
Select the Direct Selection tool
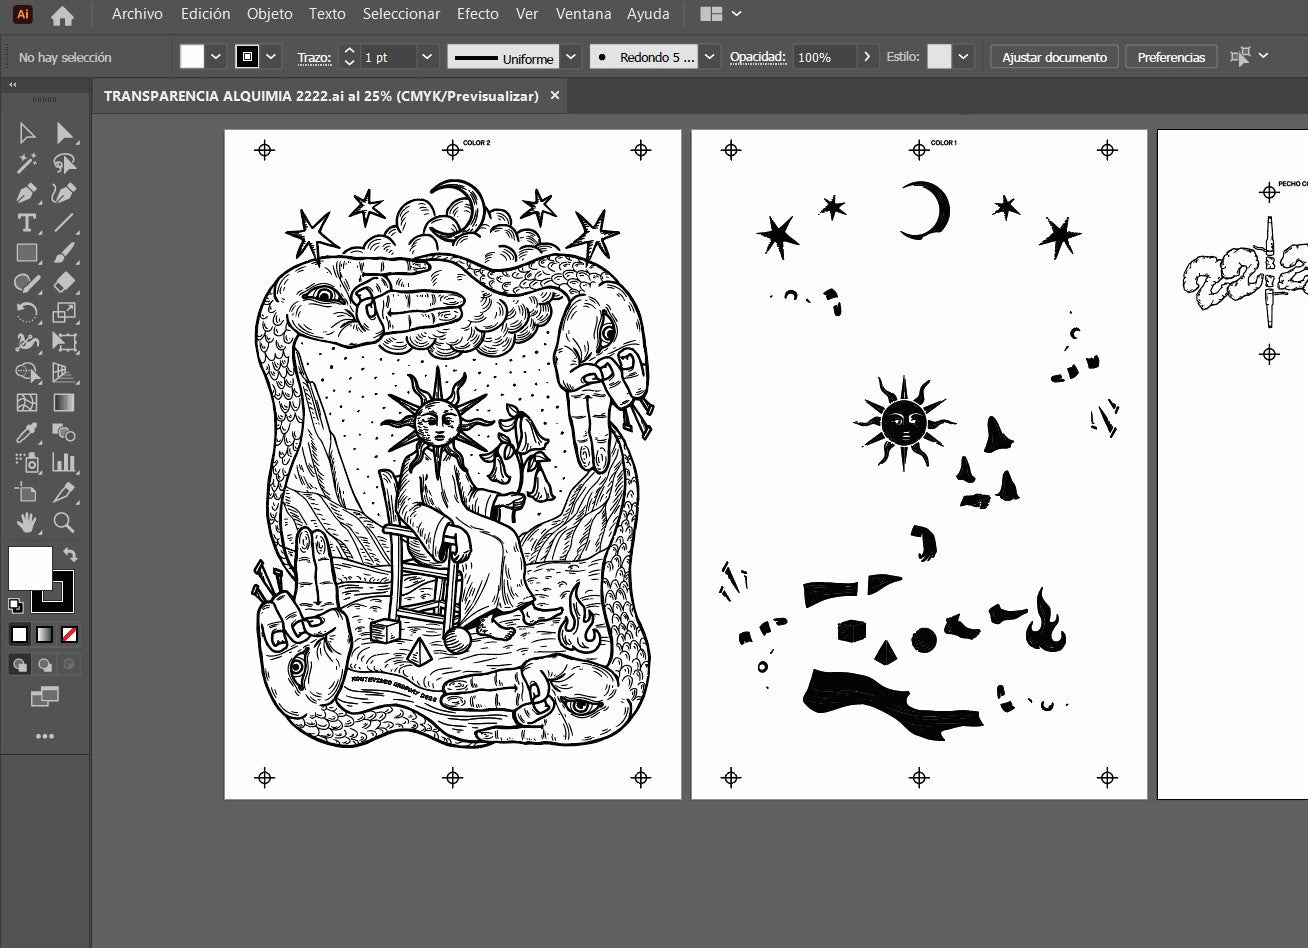point(65,133)
